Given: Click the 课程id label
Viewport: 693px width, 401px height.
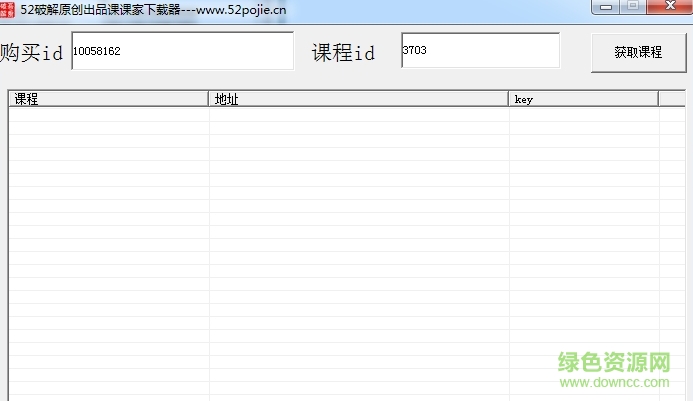Looking at the screenshot, I should (343, 53).
